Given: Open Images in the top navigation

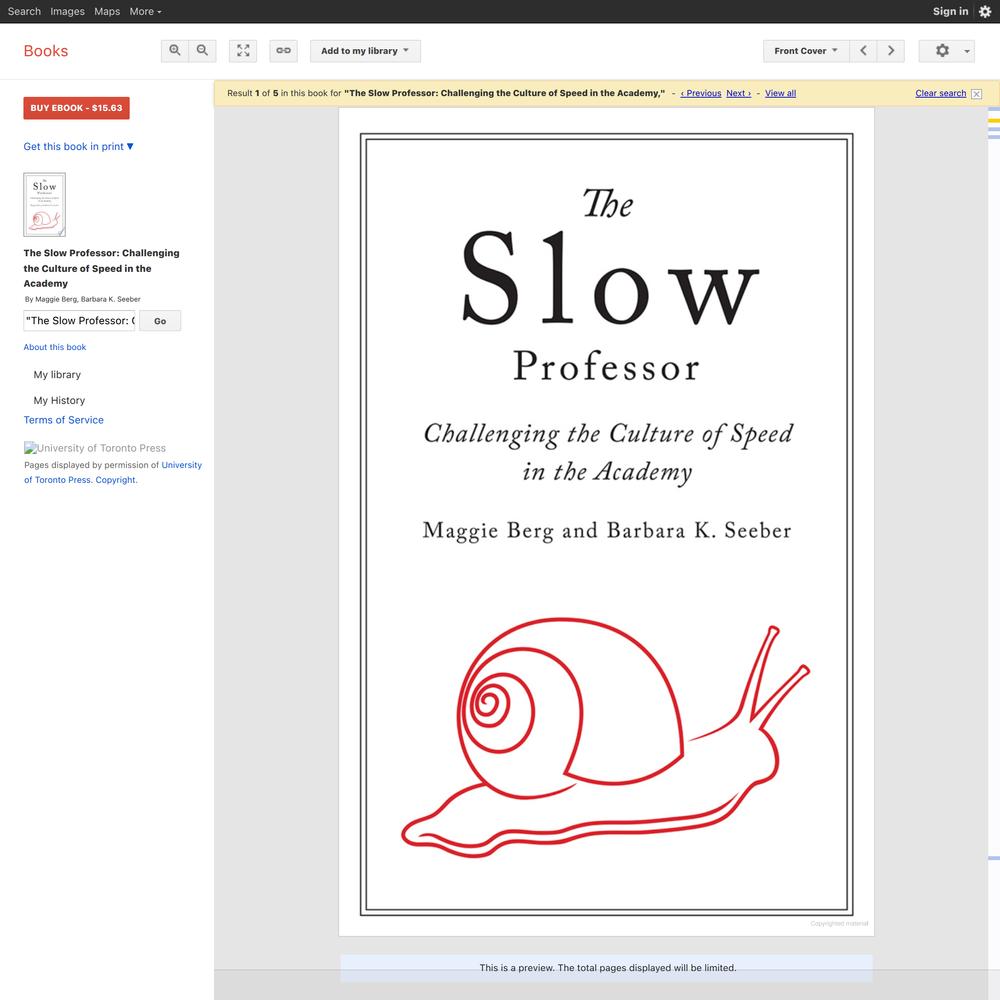Looking at the screenshot, I should pos(68,11).
